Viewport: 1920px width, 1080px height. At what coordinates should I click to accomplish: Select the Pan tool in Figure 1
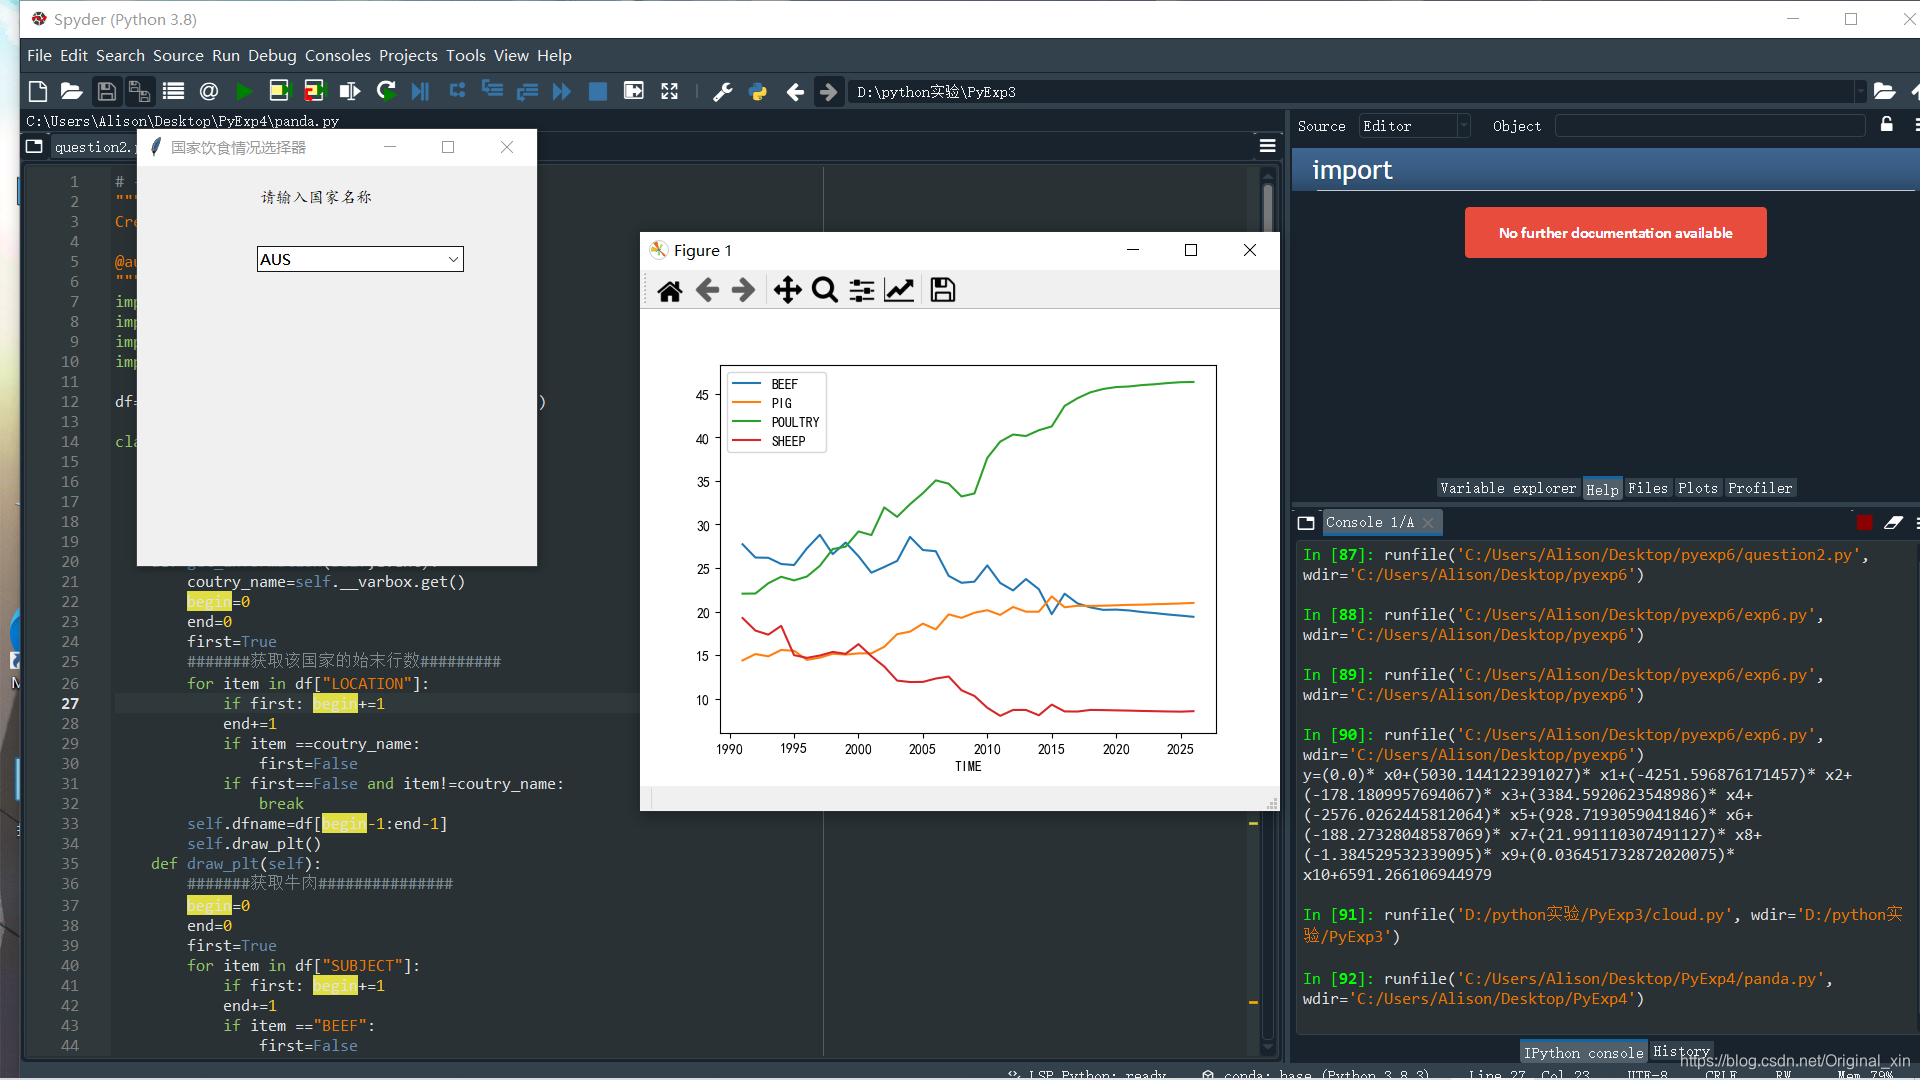pyautogui.click(x=788, y=290)
